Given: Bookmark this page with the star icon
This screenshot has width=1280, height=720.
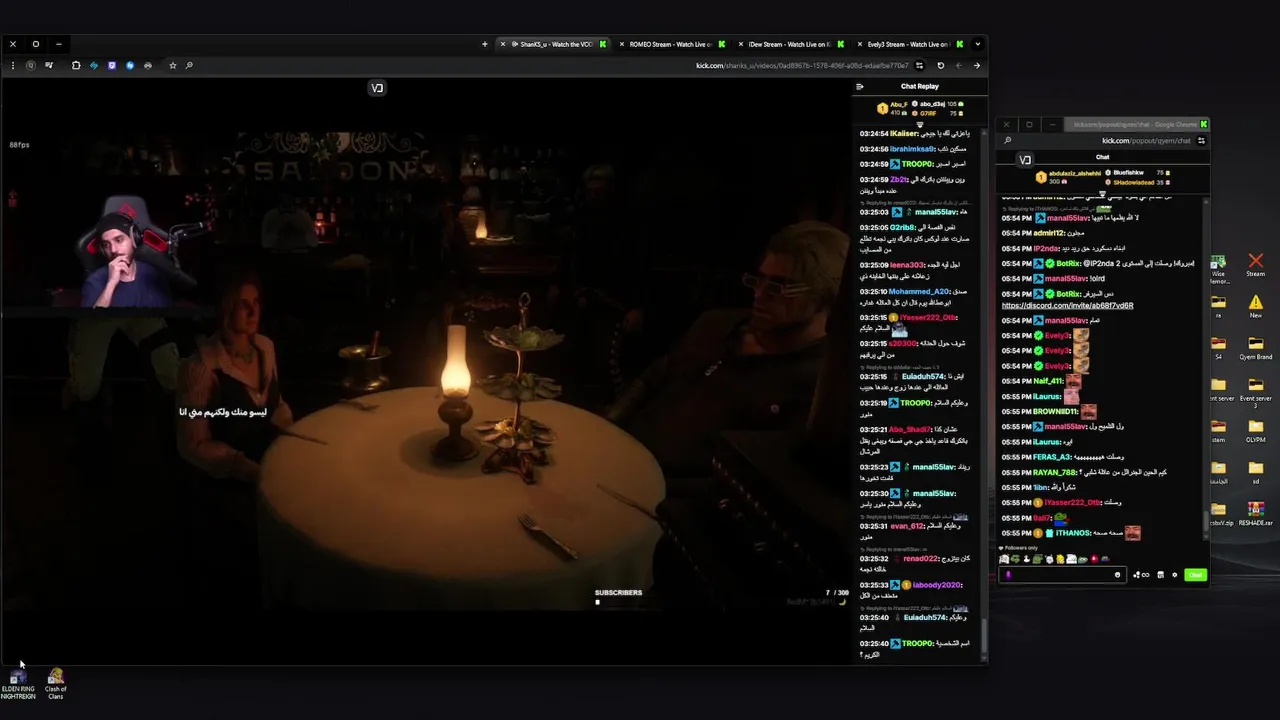Looking at the screenshot, I should click(172, 65).
